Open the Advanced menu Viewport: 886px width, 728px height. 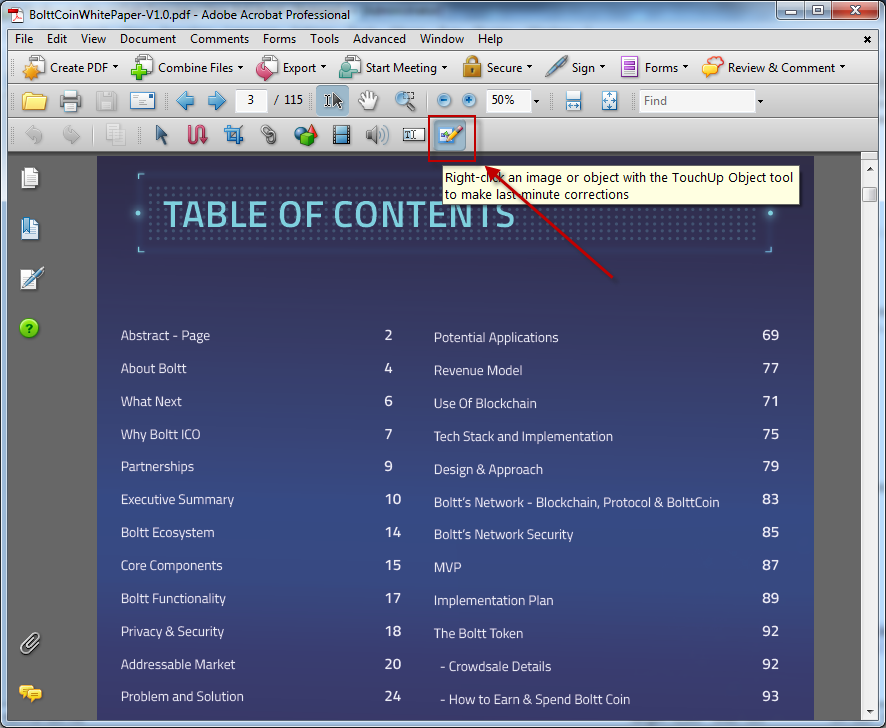[379, 39]
